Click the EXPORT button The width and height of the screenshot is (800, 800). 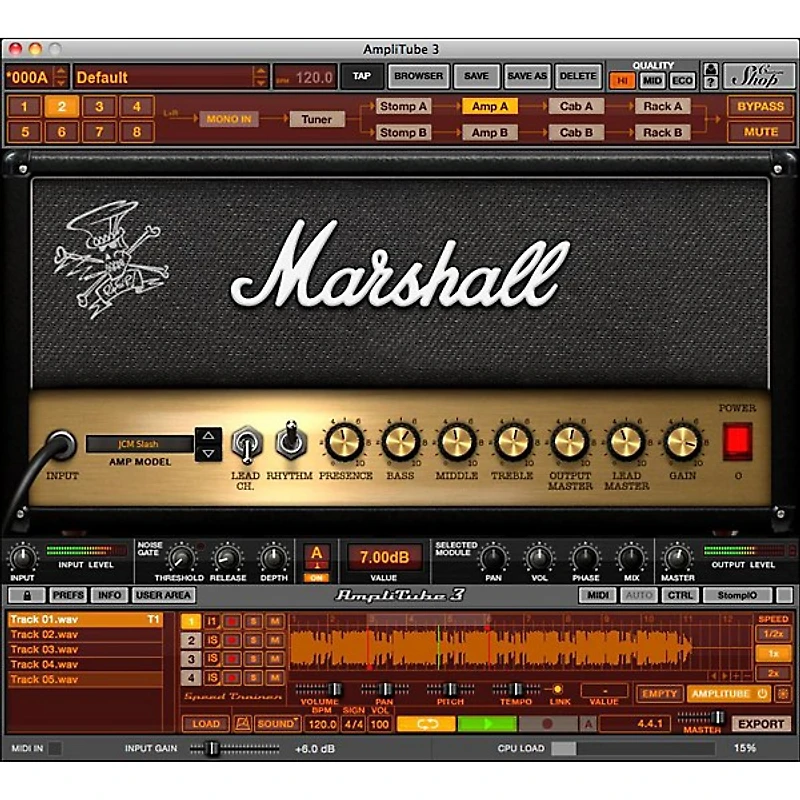761,723
